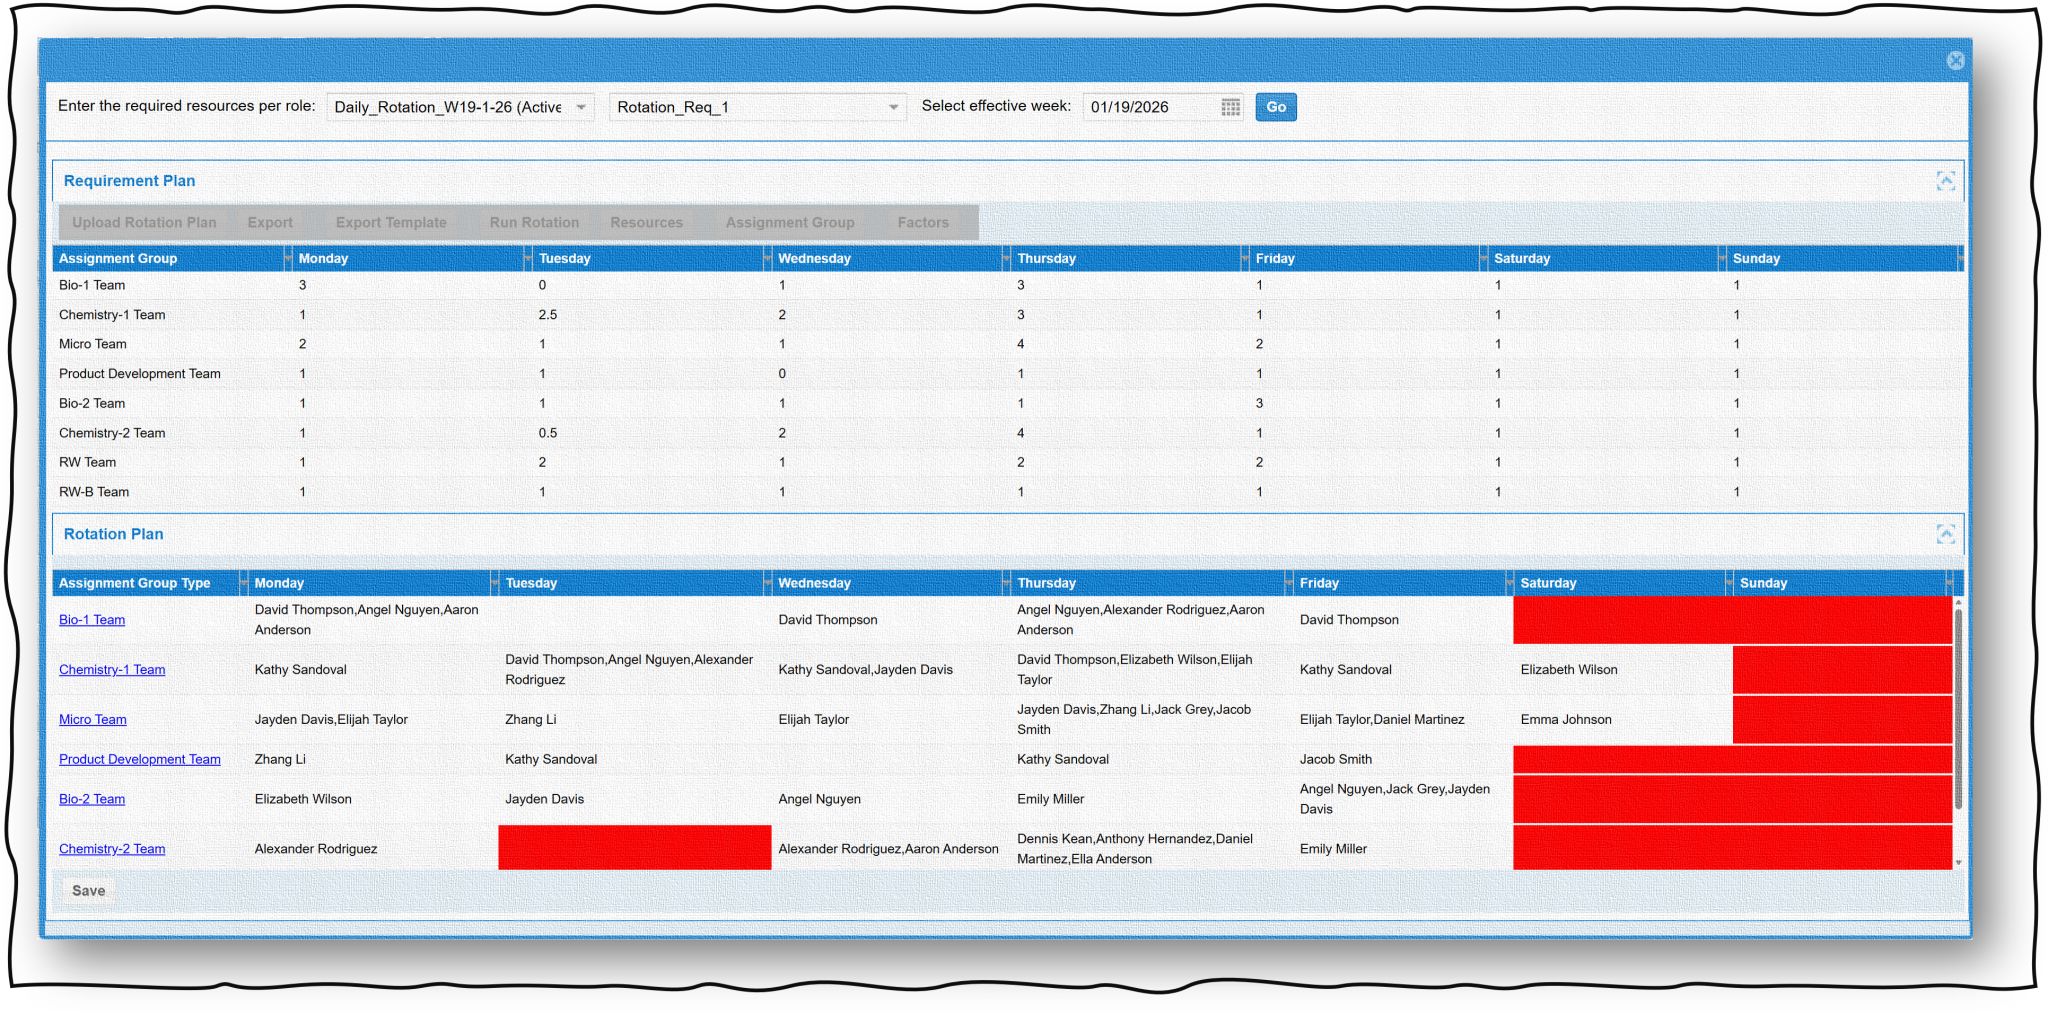Close the dialog with the X icon

tap(1955, 61)
